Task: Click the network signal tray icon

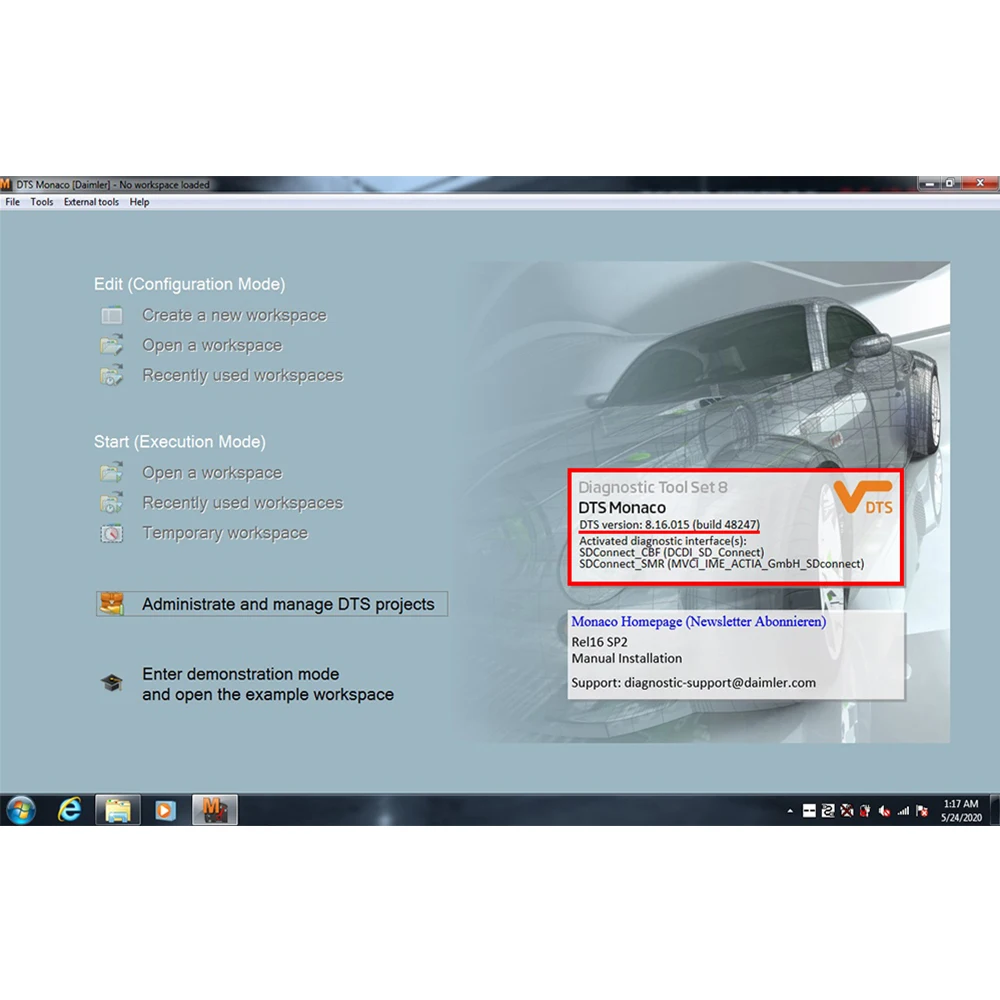Action: click(903, 811)
